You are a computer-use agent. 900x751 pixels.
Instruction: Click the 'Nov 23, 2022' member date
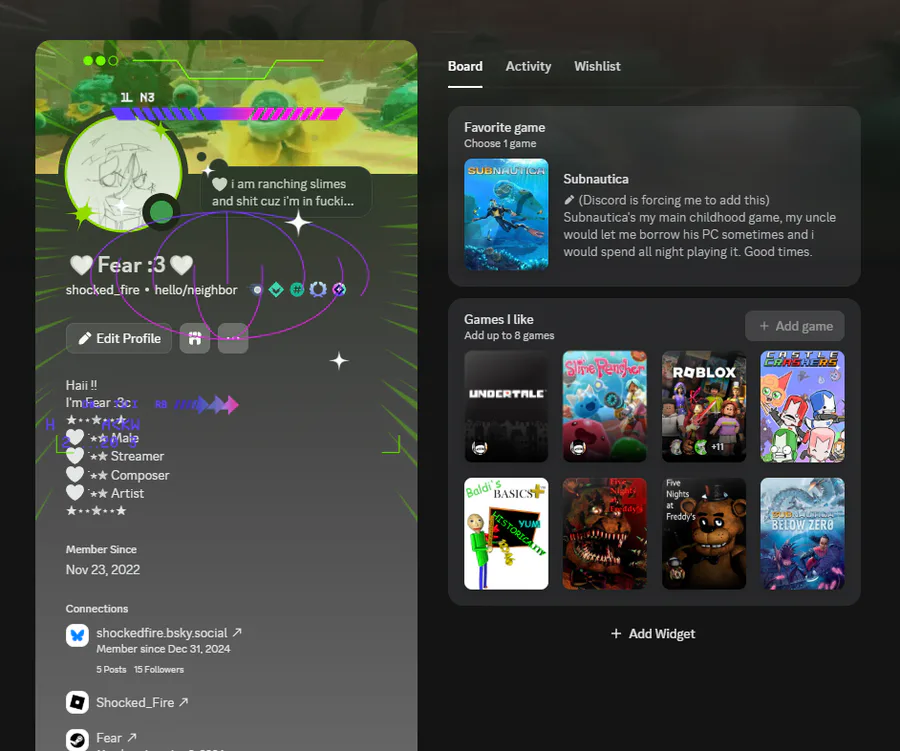tap(103, 570)
